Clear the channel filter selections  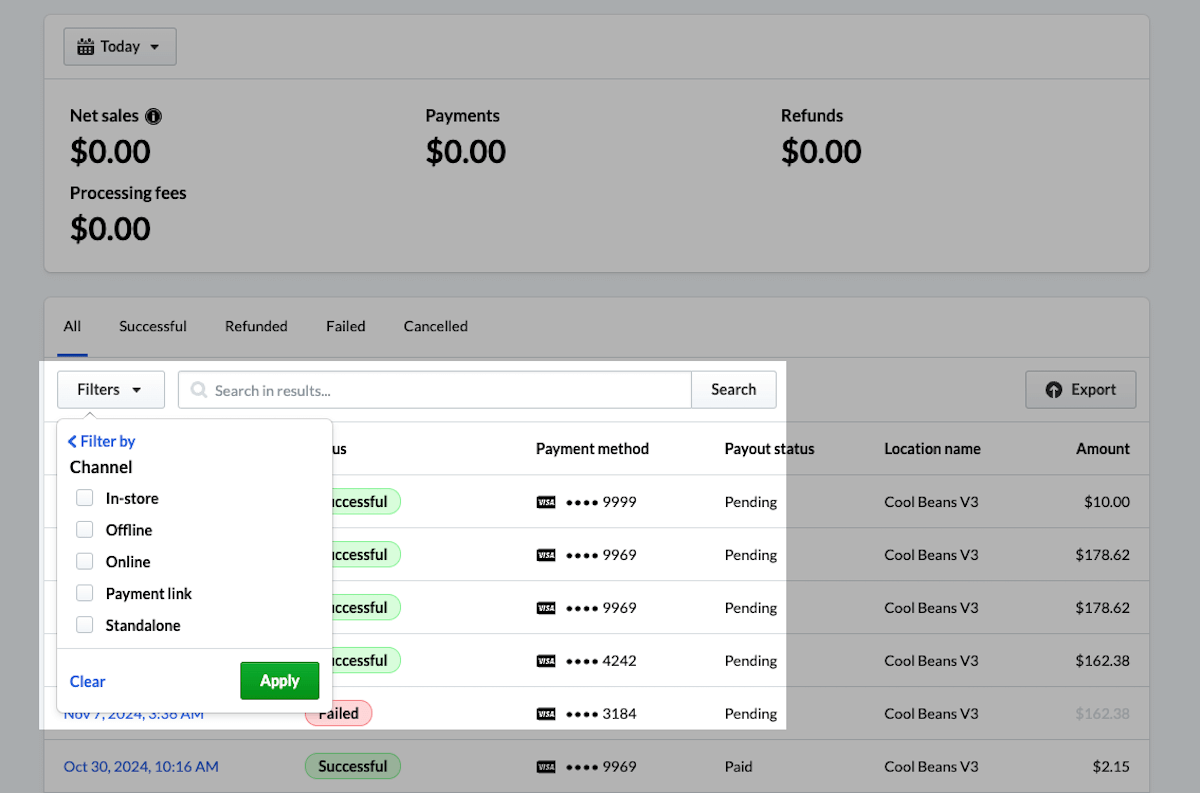pyautogui.click(x=87, y=681)
